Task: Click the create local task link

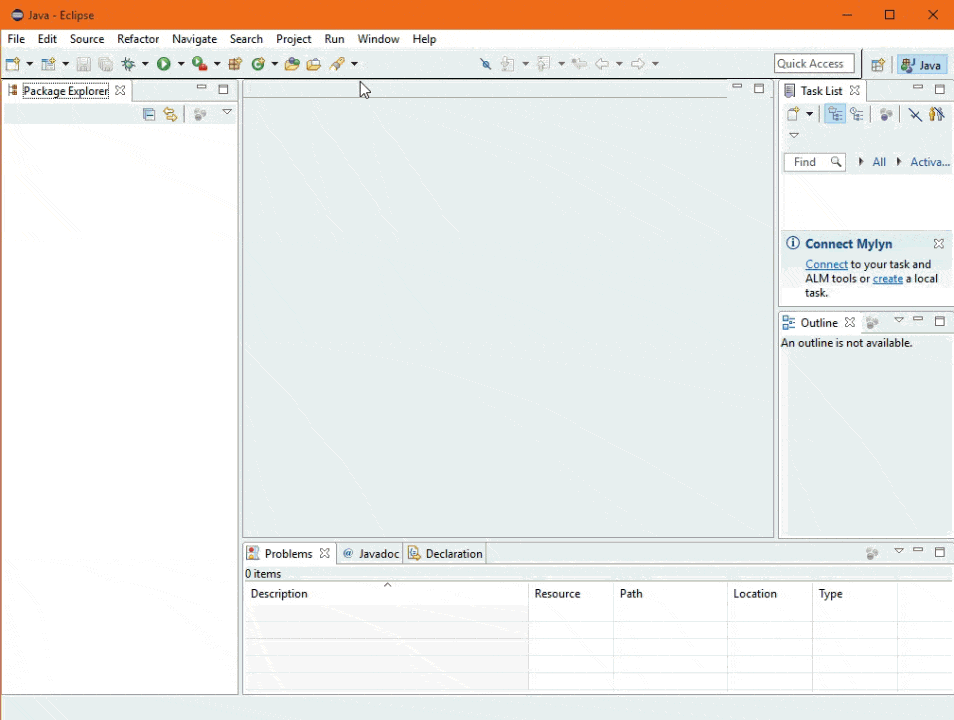Action: (888, 279)
